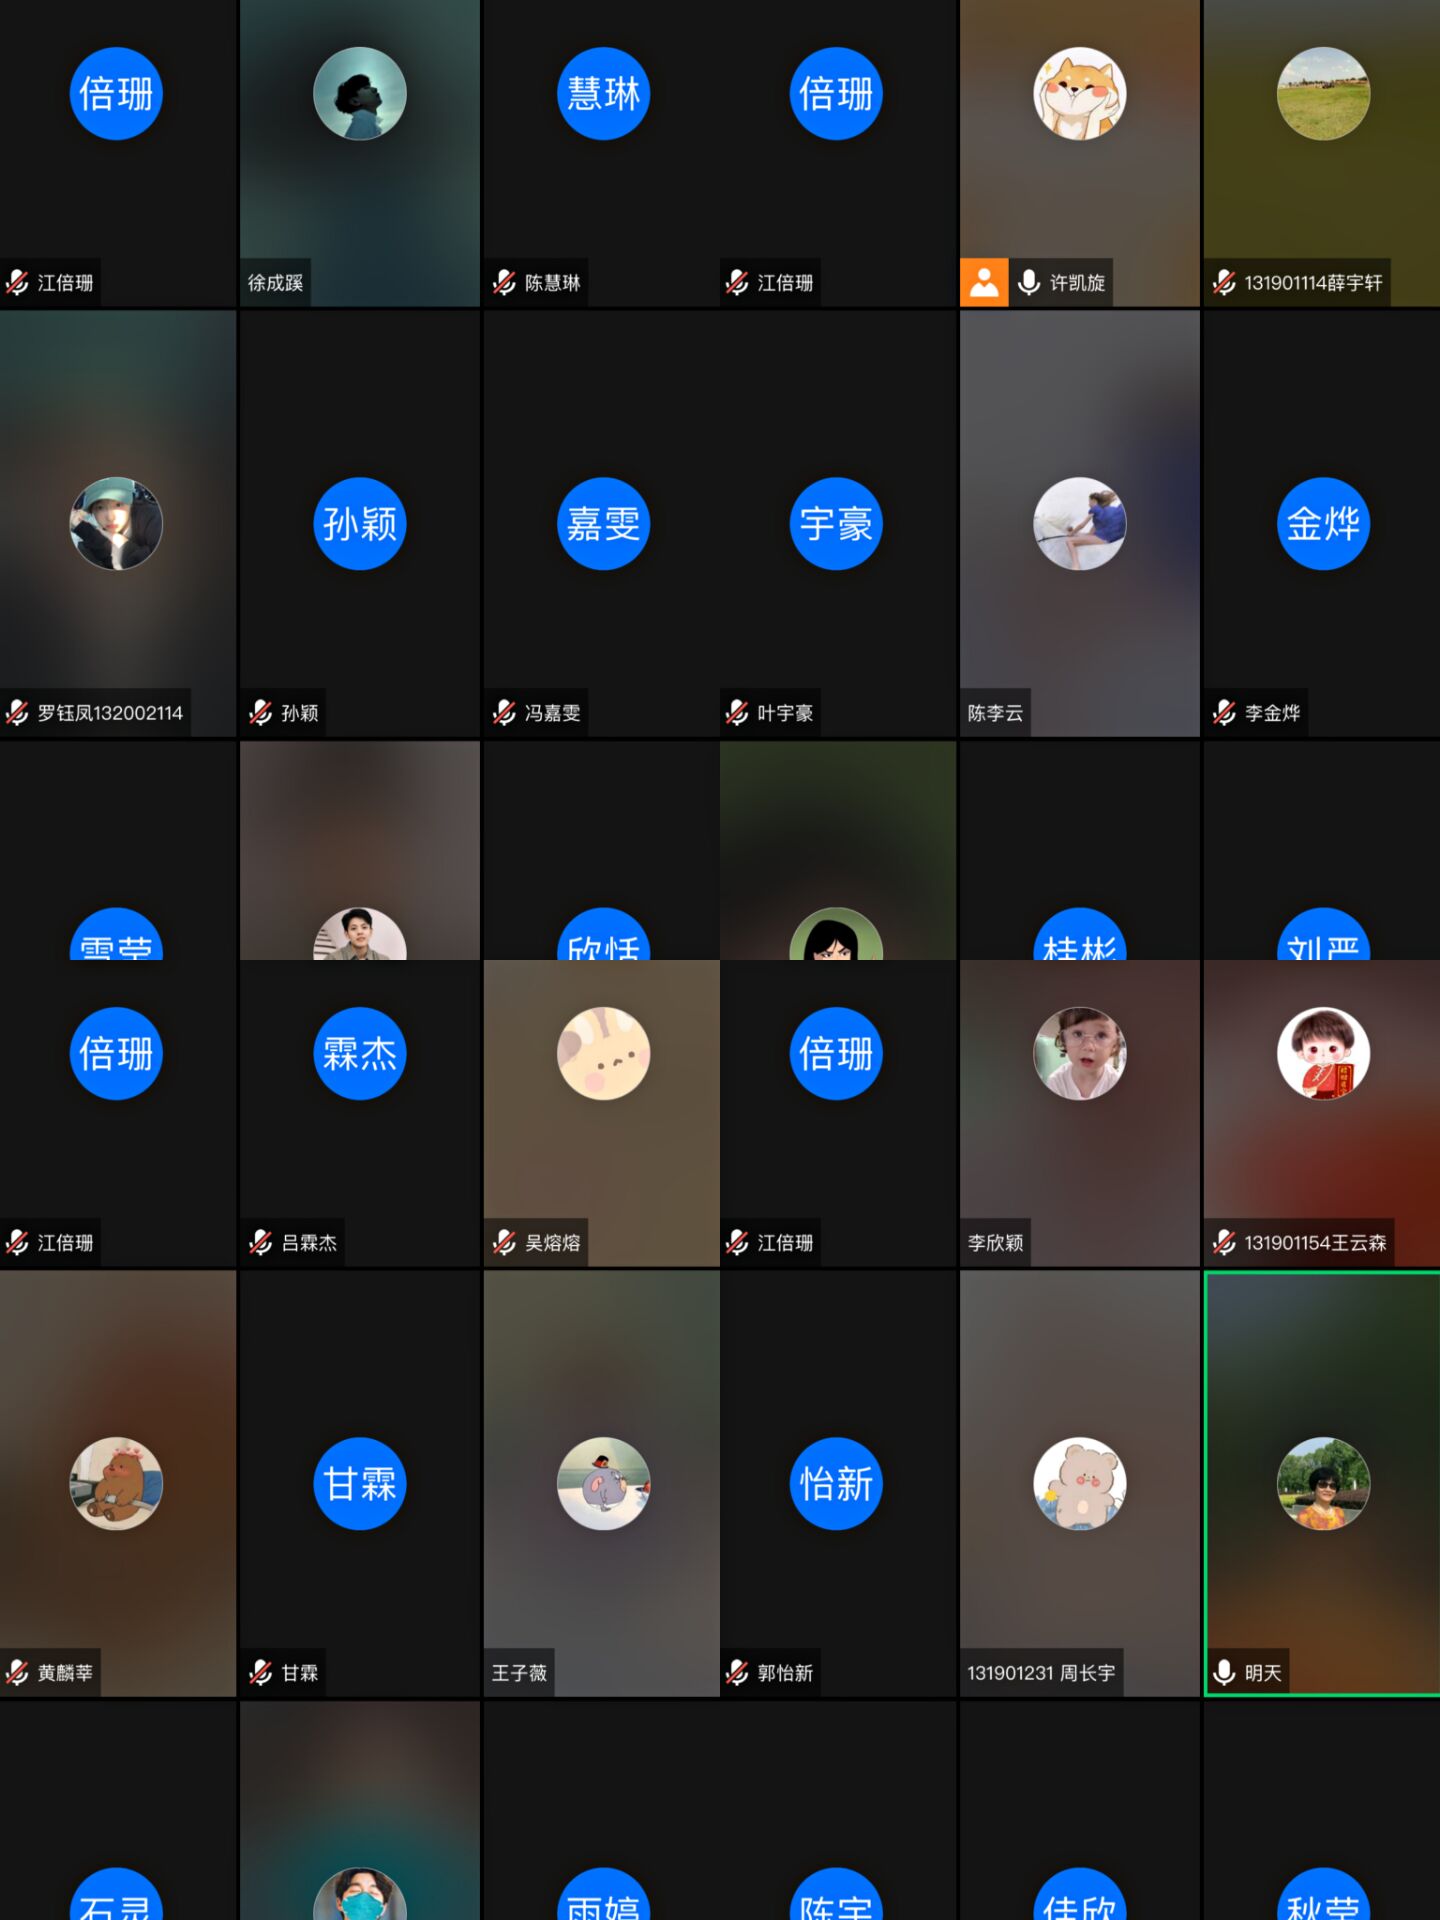
Task: Click the muted mic icon beside 131901114薛宇轩
Action: [1223, 283]
